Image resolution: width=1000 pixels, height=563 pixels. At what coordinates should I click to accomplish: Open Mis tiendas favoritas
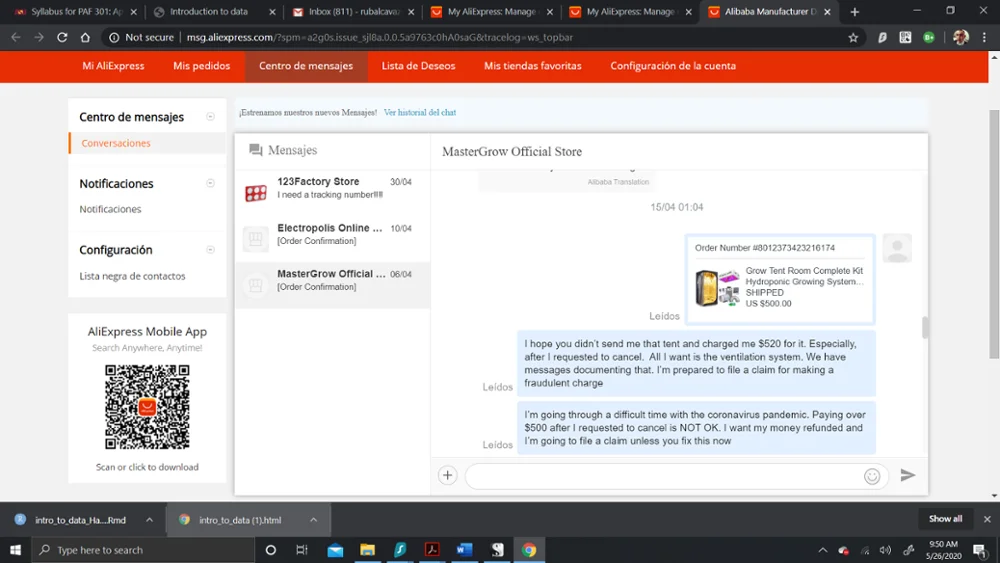click(x=533, y=66)
